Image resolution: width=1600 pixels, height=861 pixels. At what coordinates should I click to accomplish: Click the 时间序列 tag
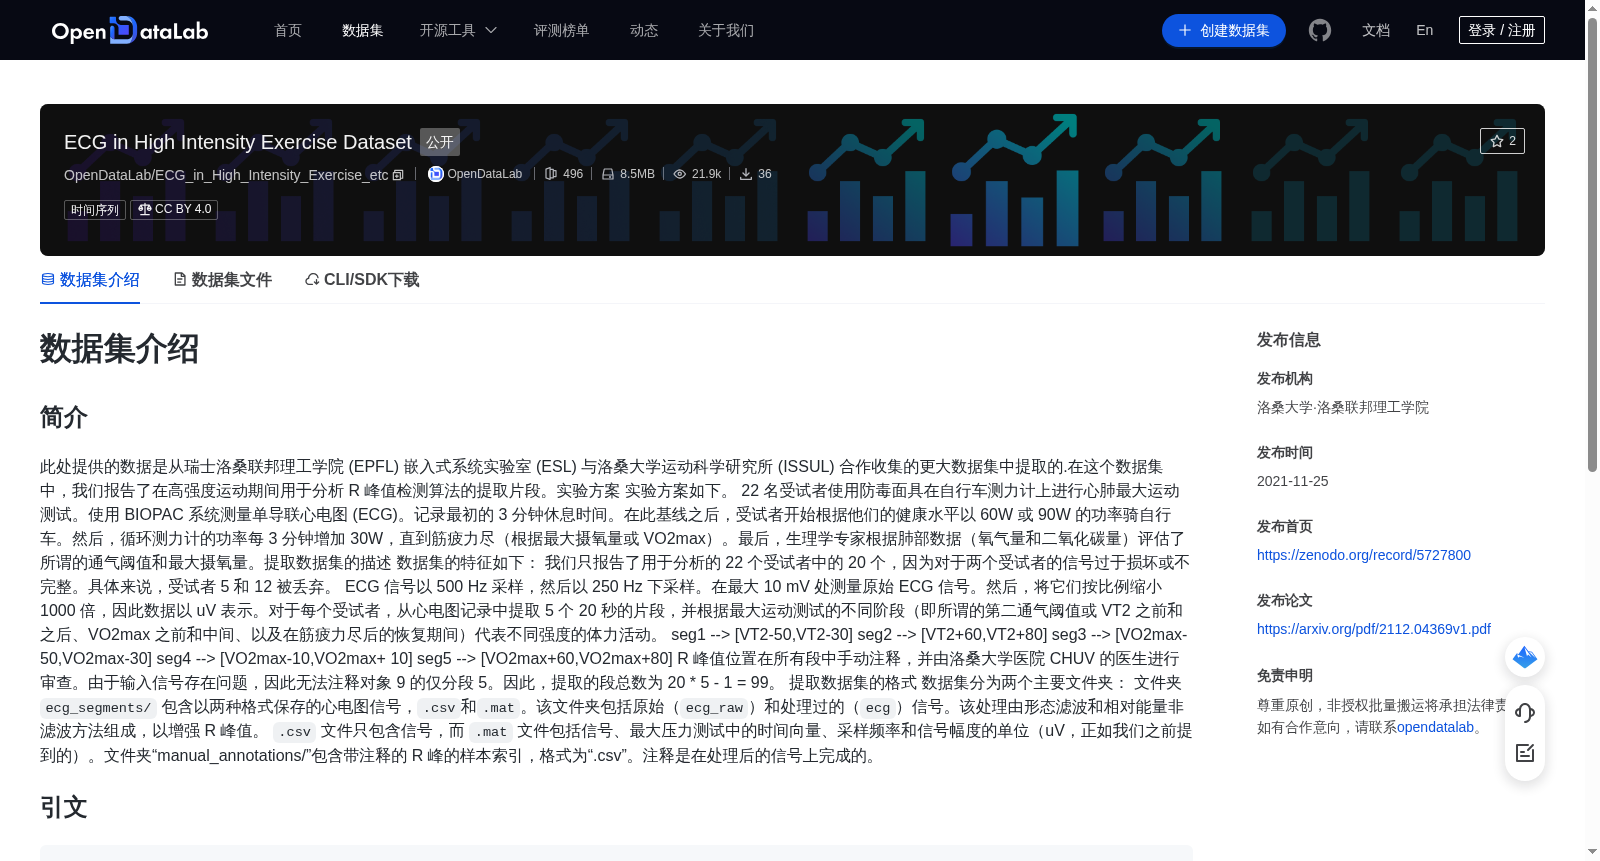(95, 210)
